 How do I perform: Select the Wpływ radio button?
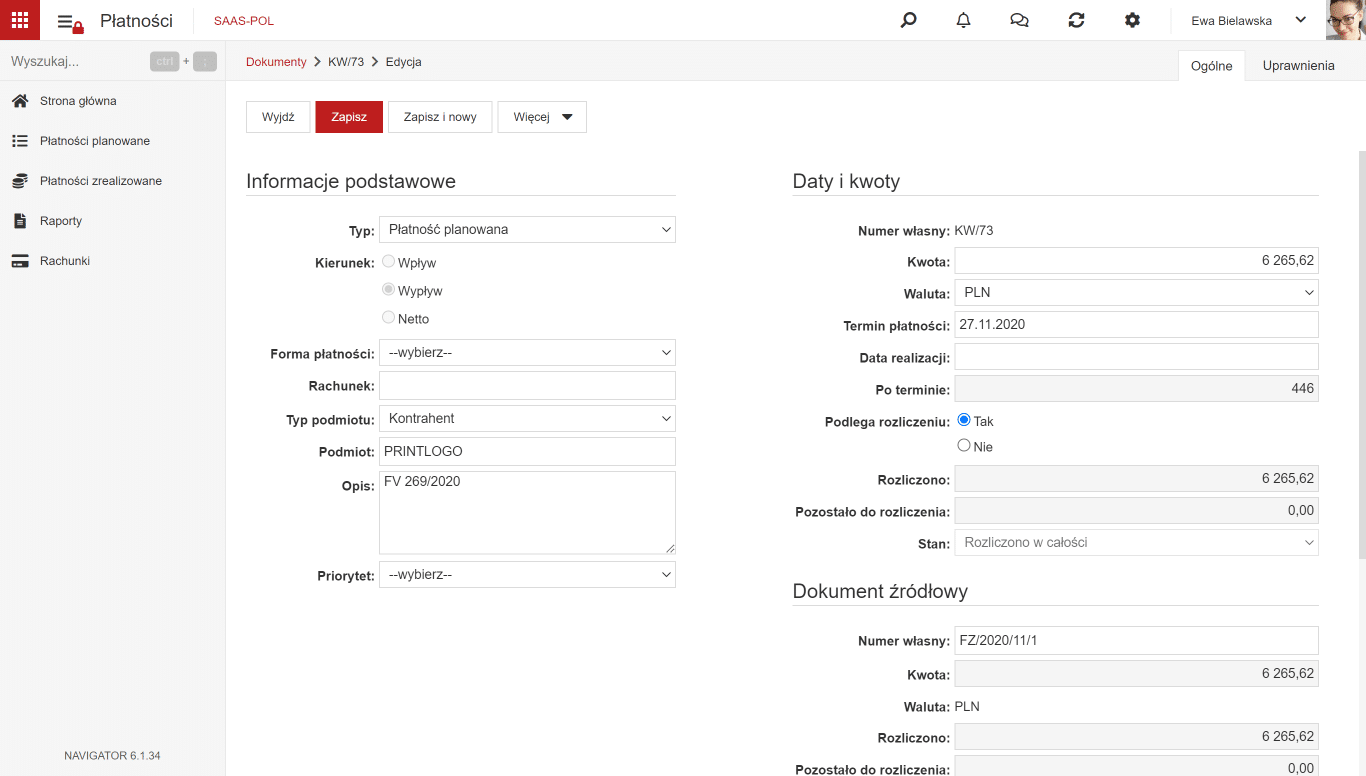388,262
